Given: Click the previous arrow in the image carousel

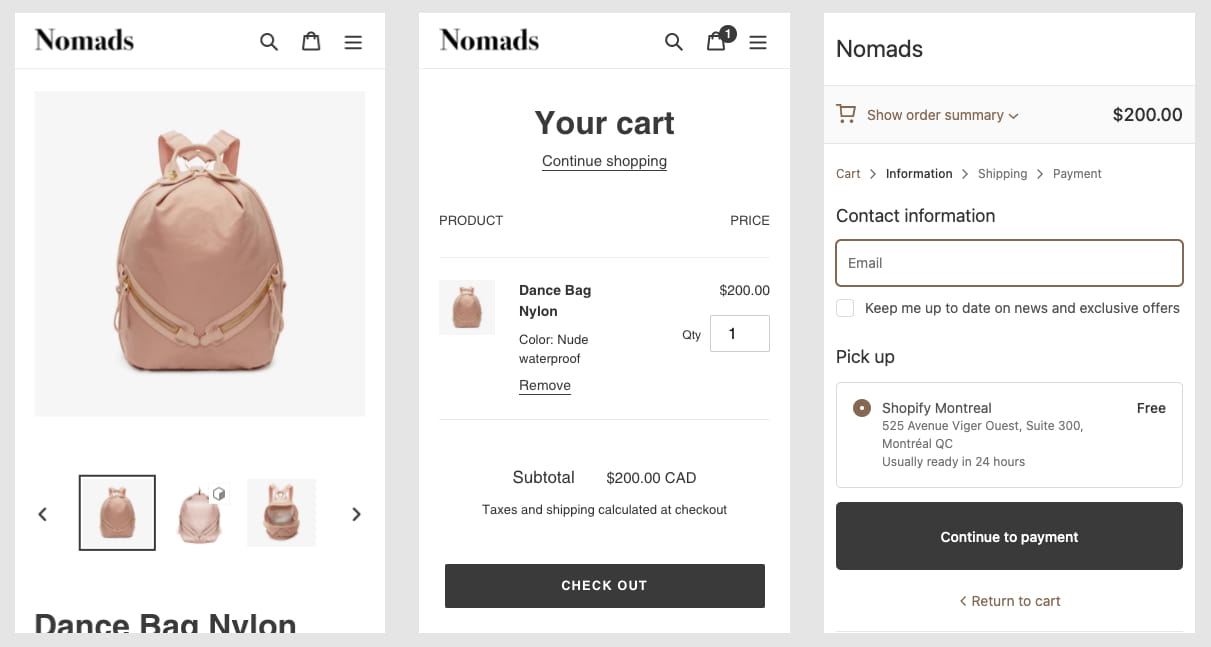Looking at the screenshot, I should pos(43,513).
